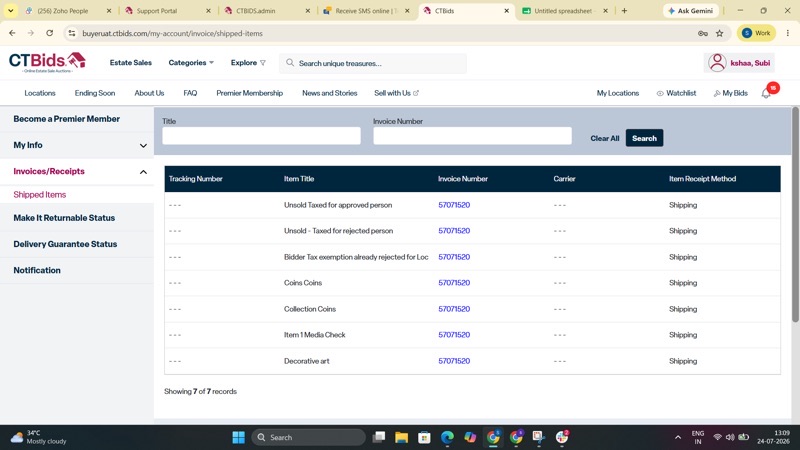Open Make It Returnable Status sidebar item
Viewport: 800px width, 450px height.
point(64,218)
